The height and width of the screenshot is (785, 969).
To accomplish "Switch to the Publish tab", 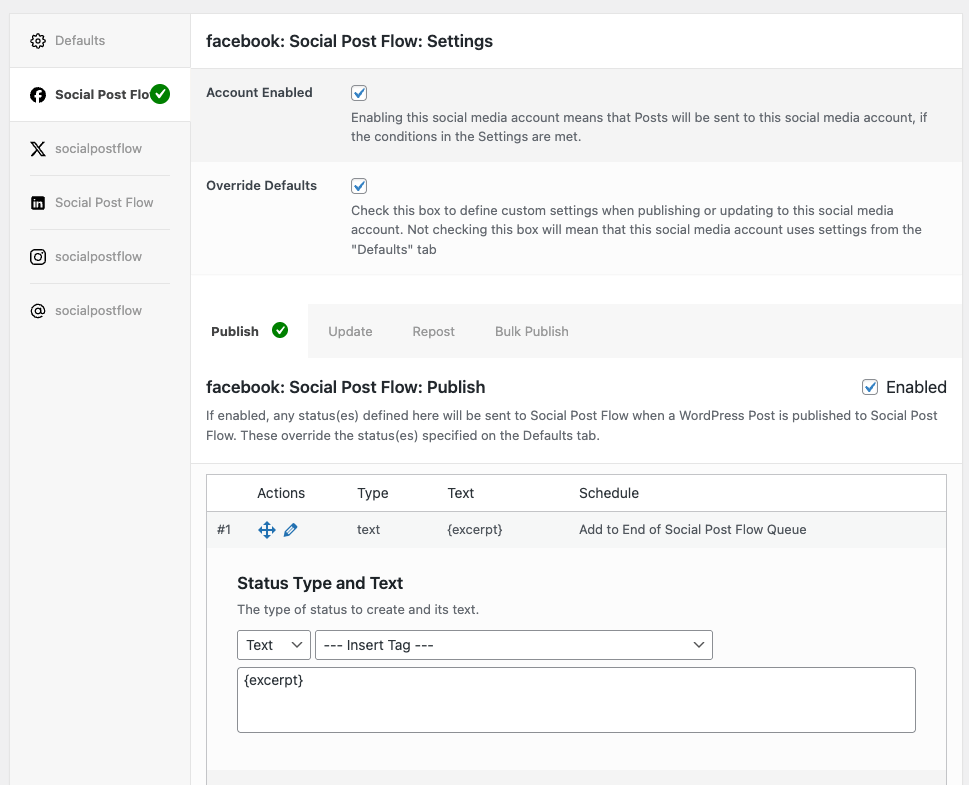I will click(x=249, y=331).
